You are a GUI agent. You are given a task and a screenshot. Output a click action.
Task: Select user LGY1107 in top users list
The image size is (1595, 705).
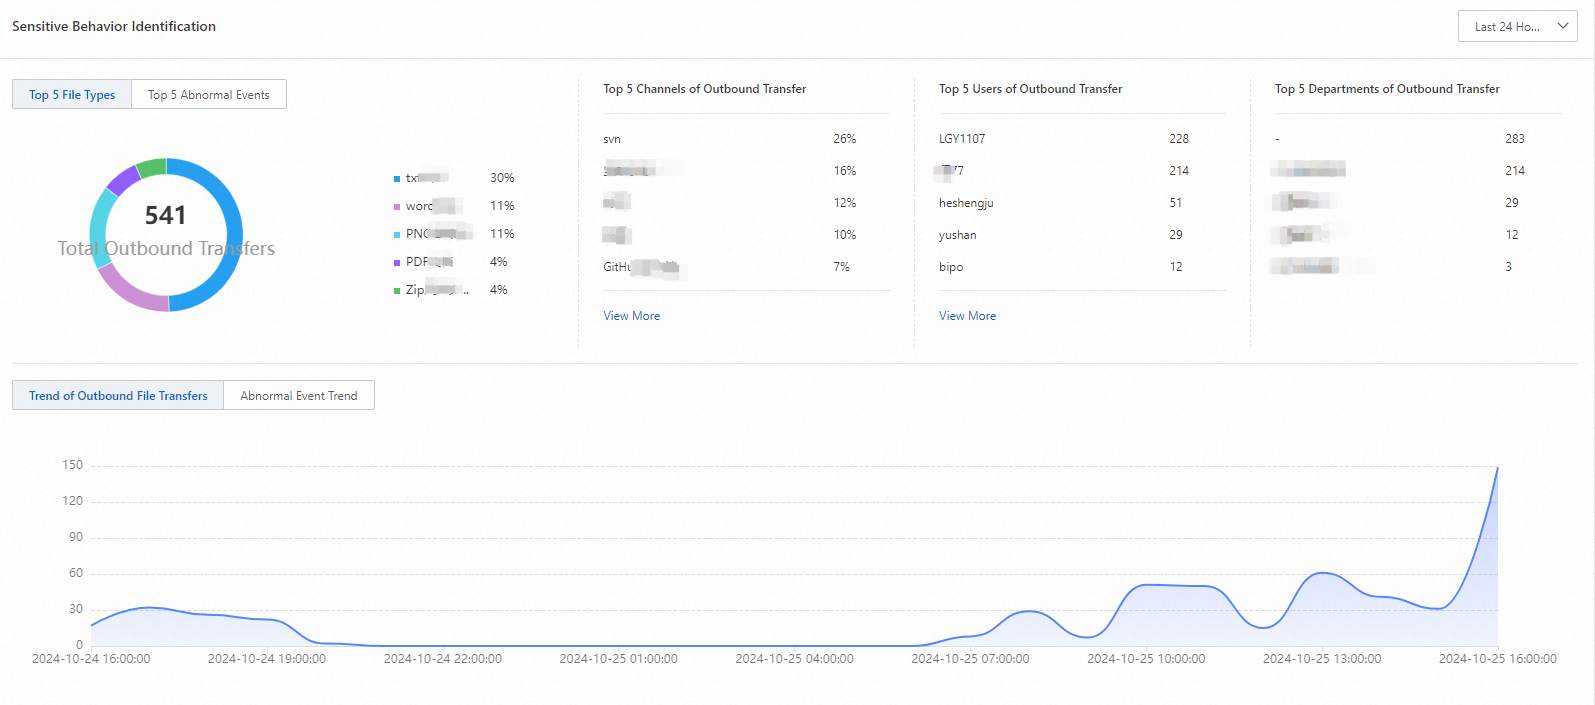click(x=962, y=139)
